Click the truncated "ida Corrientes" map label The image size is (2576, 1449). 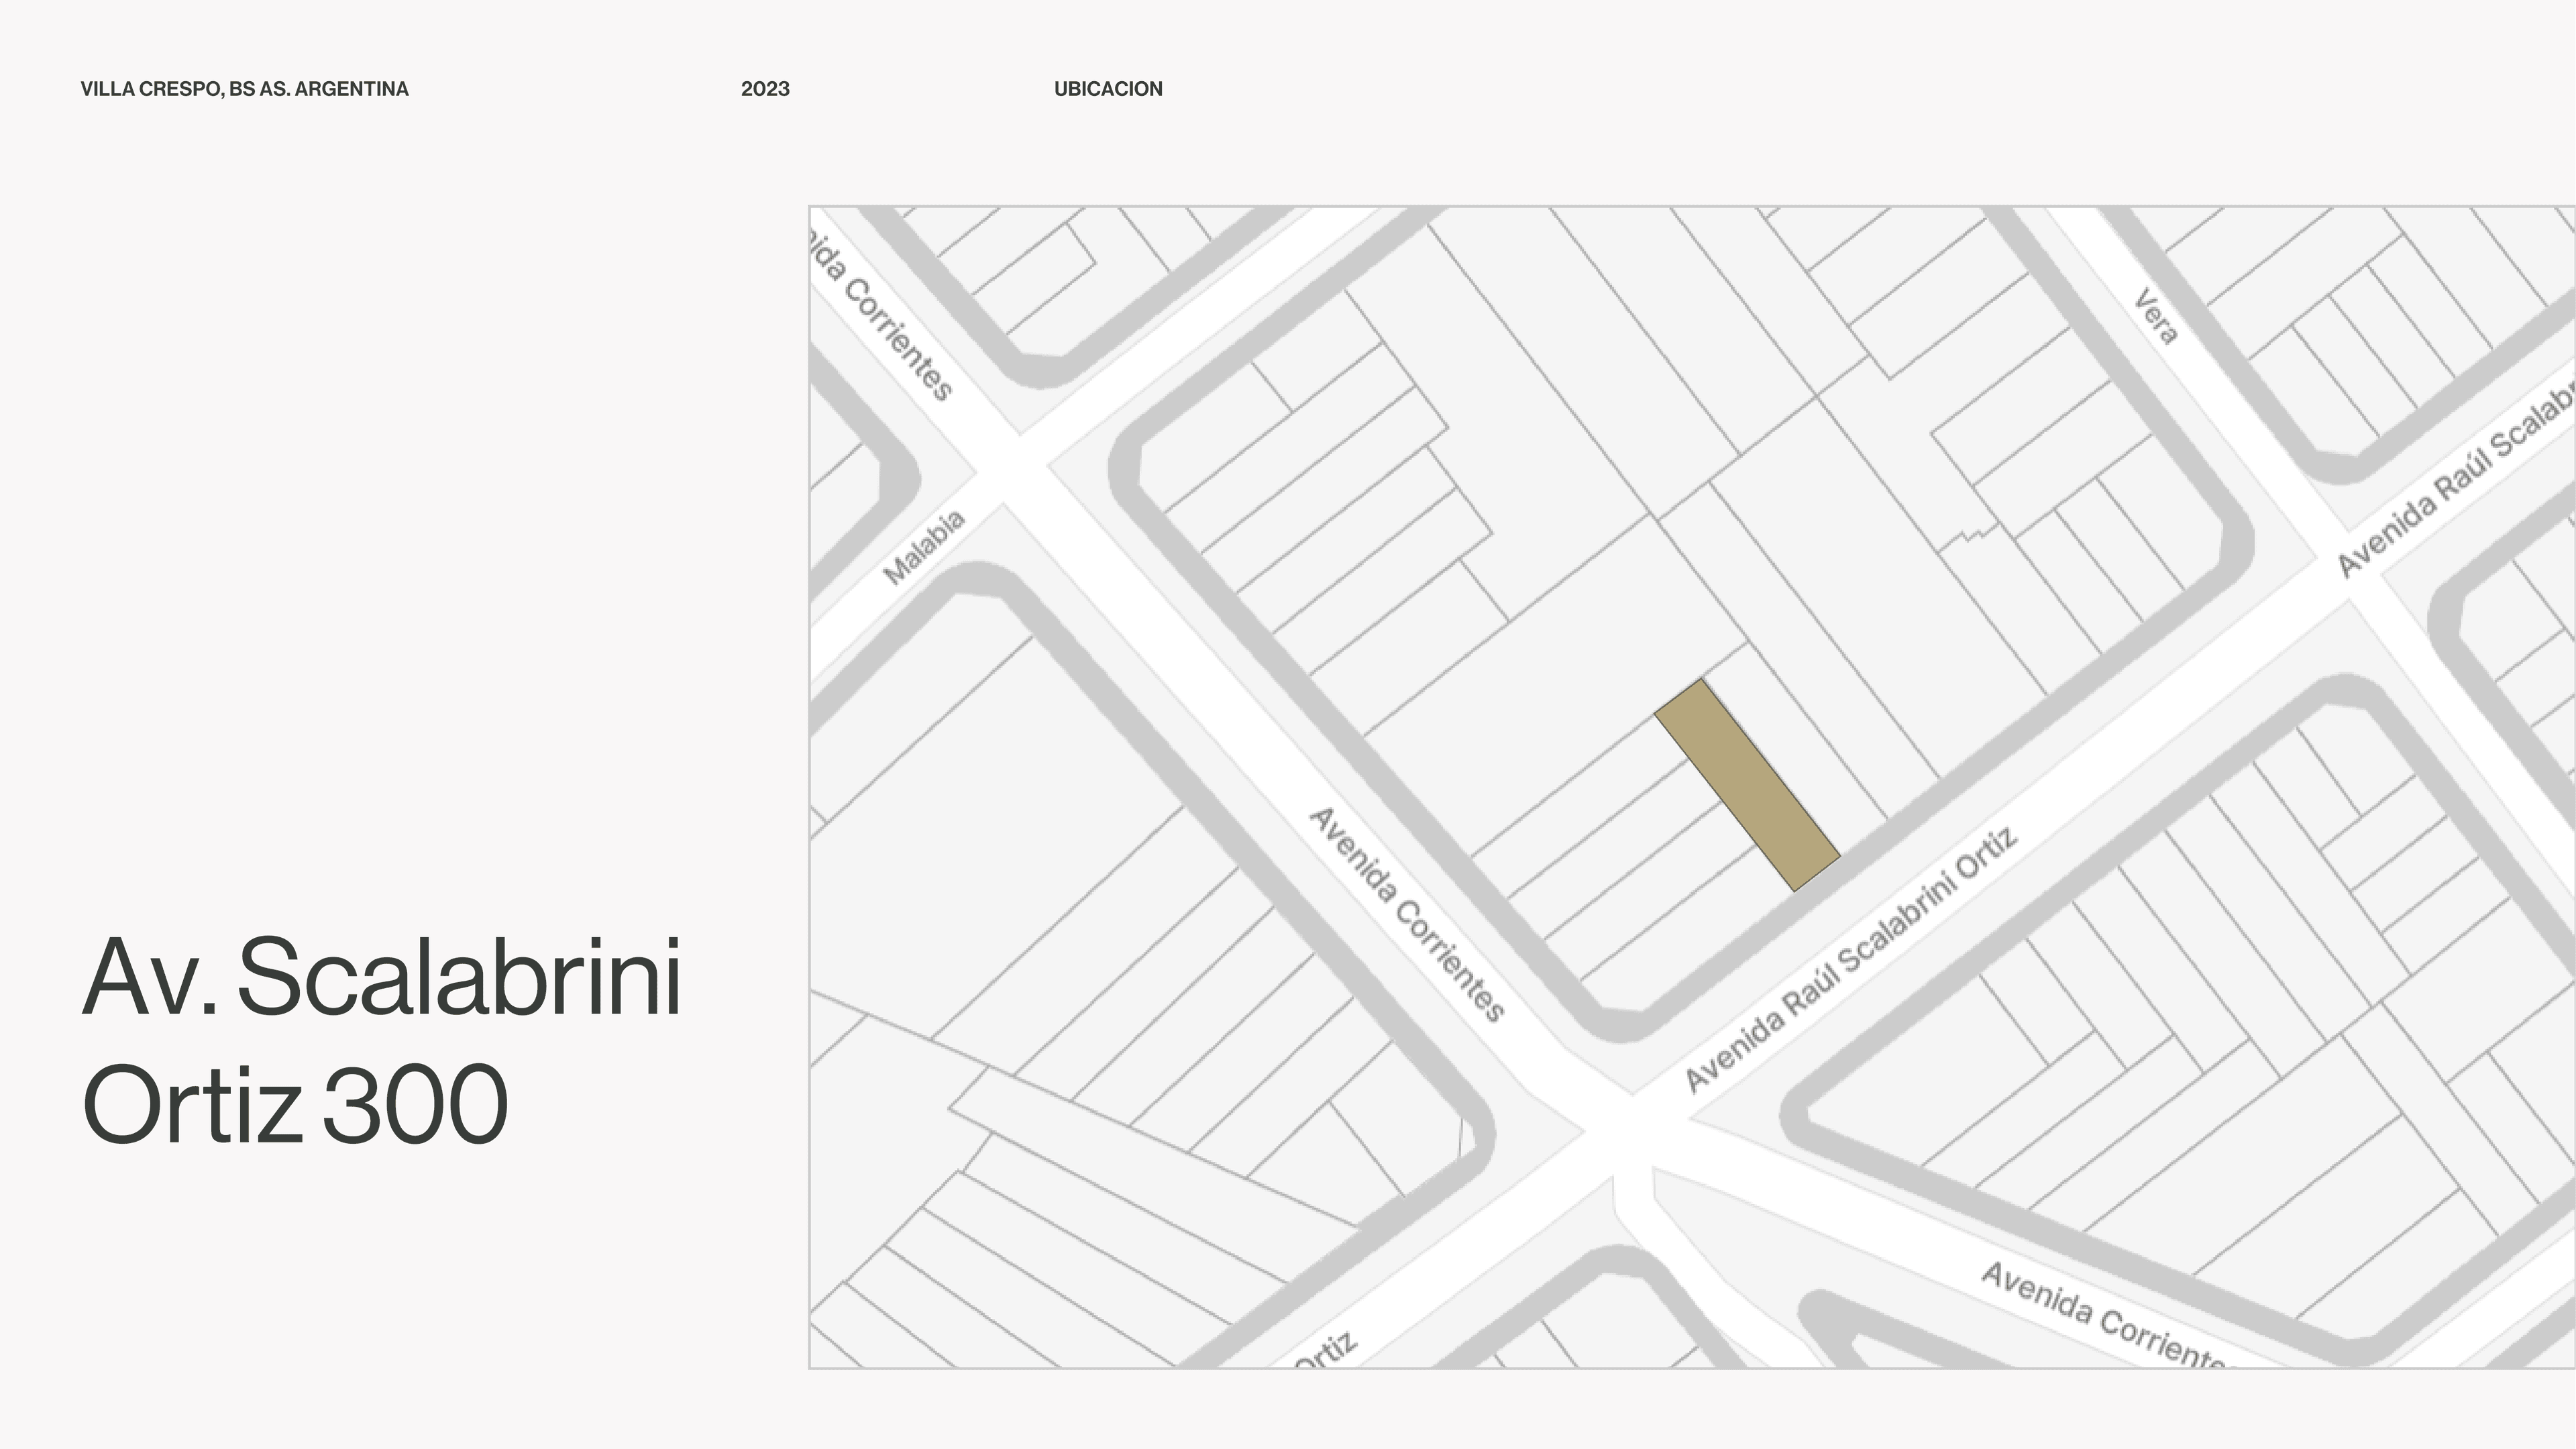(881, 315)
